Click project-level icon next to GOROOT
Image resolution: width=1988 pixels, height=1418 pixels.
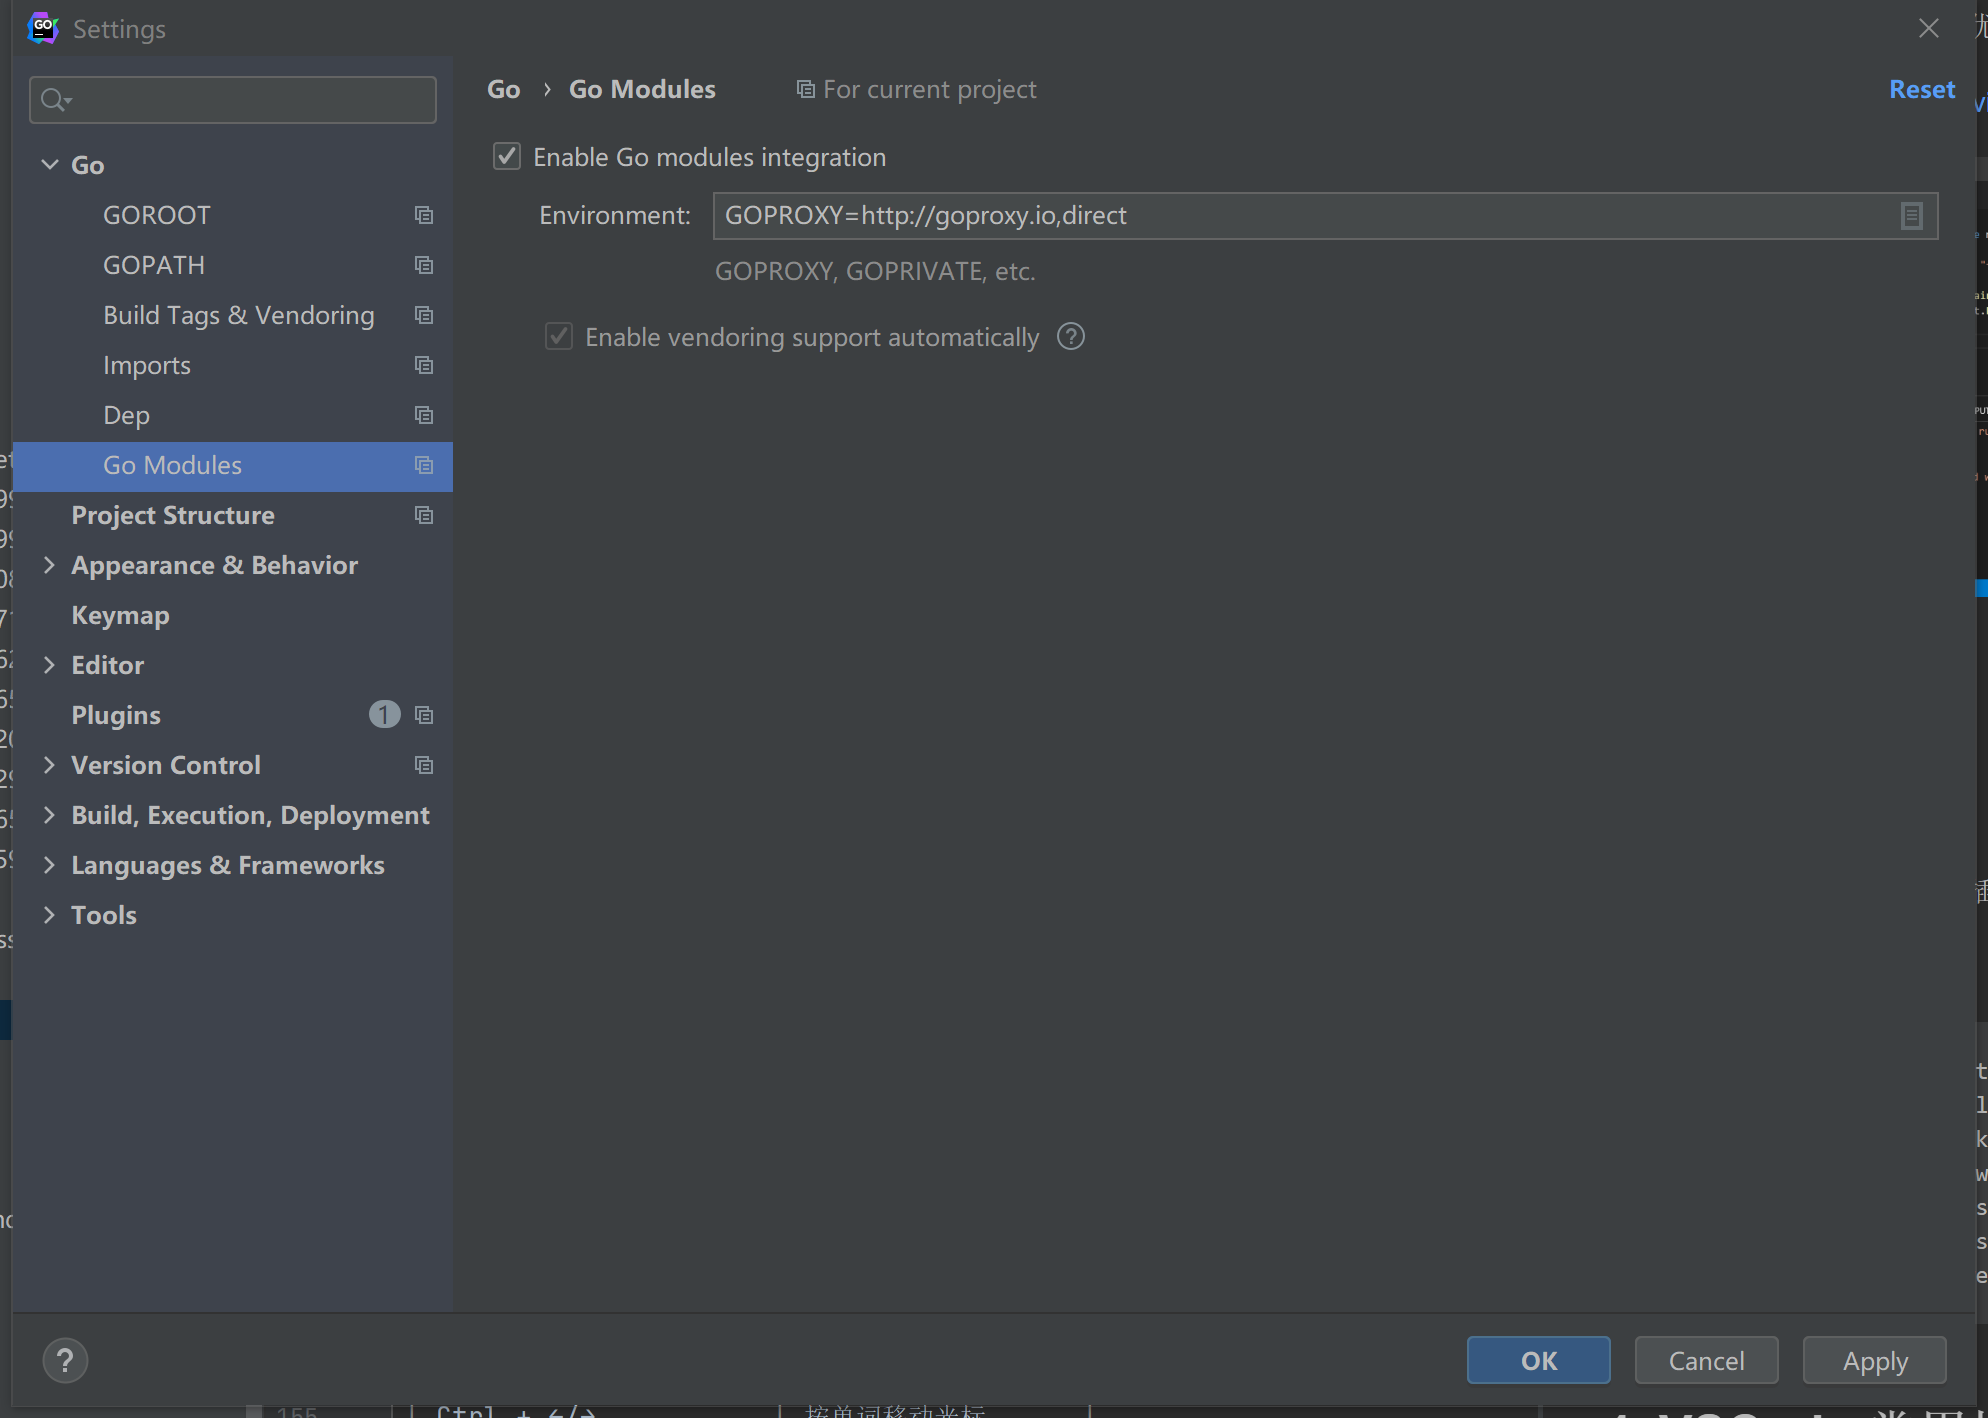pyautogui.click(x=424, y=215)
